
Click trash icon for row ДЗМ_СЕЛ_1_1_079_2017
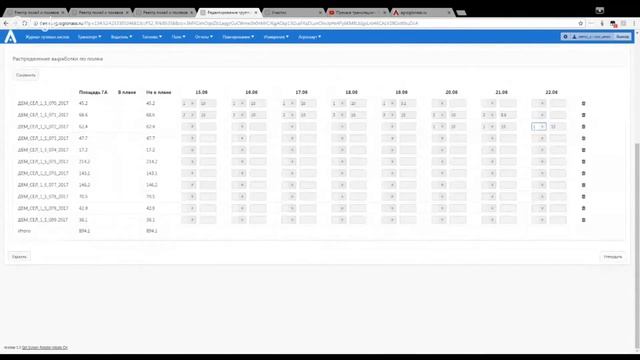point(583,209)
